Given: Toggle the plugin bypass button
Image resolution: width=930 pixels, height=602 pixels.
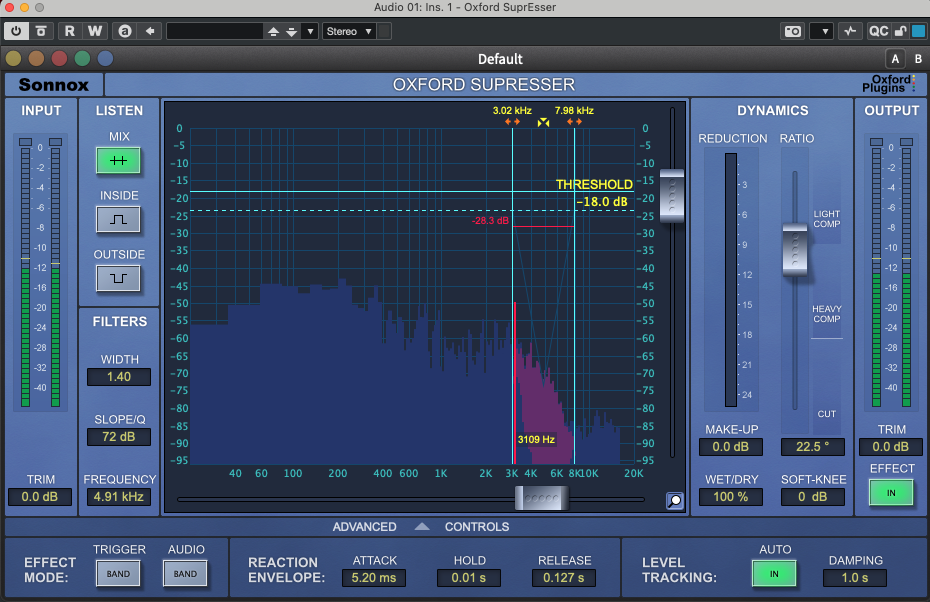Looking at the screenshot, I should [39, 31].
